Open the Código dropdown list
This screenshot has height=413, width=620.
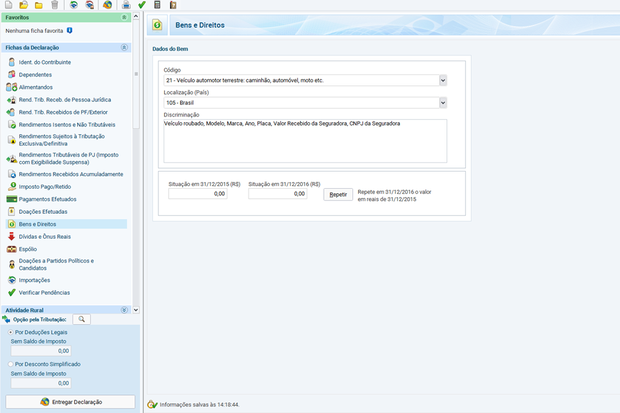click(x=443, y=80)
